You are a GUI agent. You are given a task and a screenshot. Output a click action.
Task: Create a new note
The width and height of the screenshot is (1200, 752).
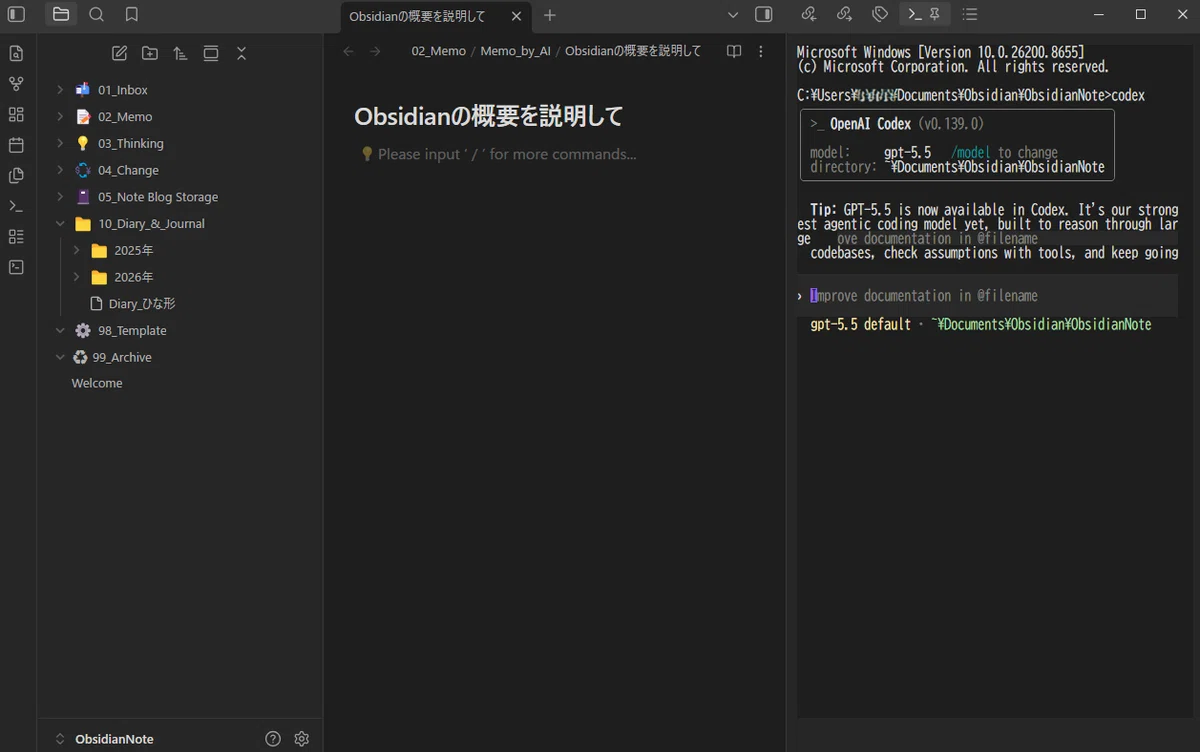tap(119, 54)
